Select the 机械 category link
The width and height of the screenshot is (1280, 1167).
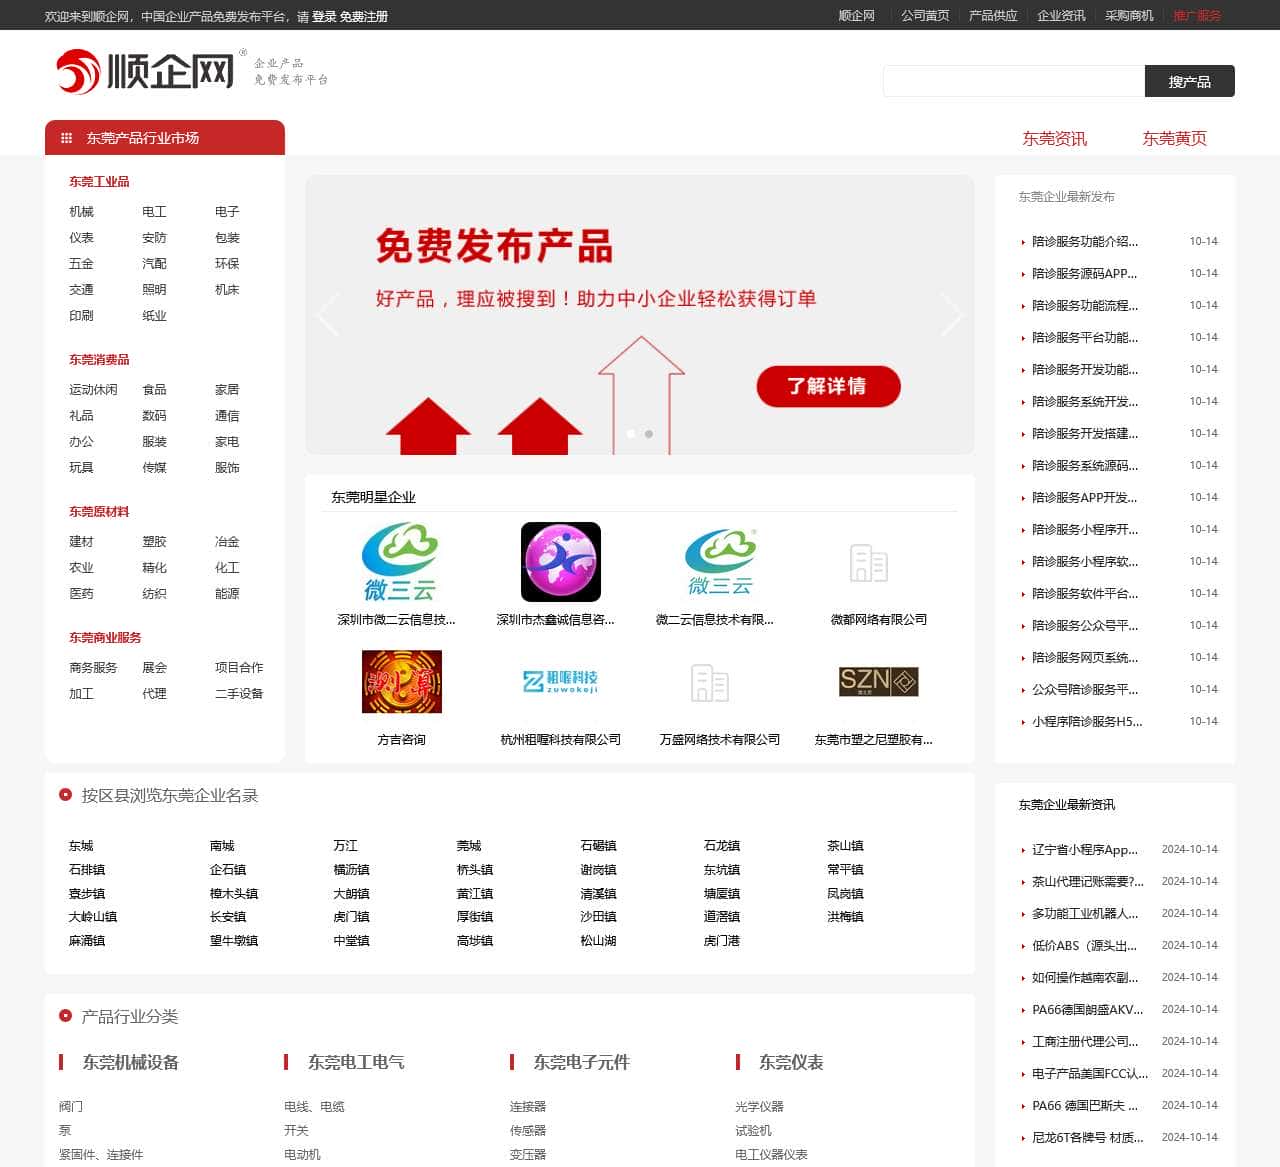click(81, 212)
